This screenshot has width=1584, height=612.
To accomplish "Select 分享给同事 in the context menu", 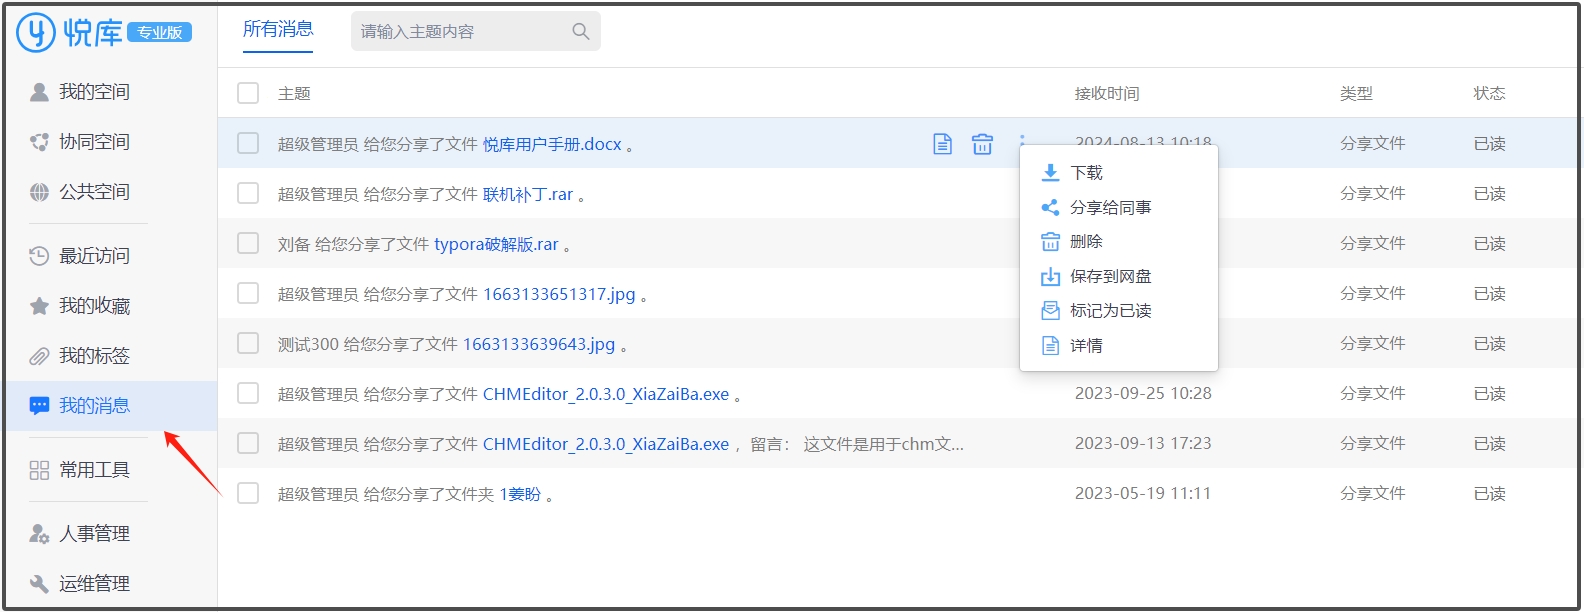I will pyautogui.click(x=1110, y=208).
